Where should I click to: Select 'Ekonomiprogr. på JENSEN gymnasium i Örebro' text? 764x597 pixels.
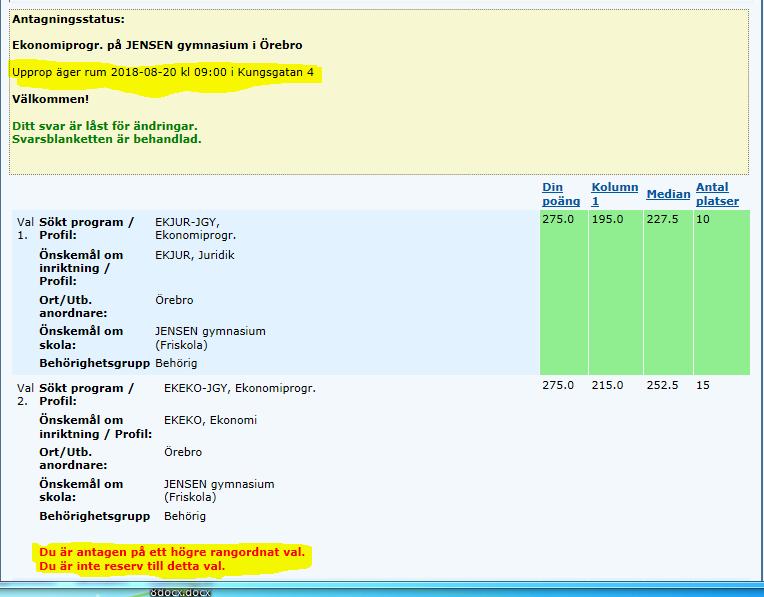pyautogui.click(x=157, y=45)
